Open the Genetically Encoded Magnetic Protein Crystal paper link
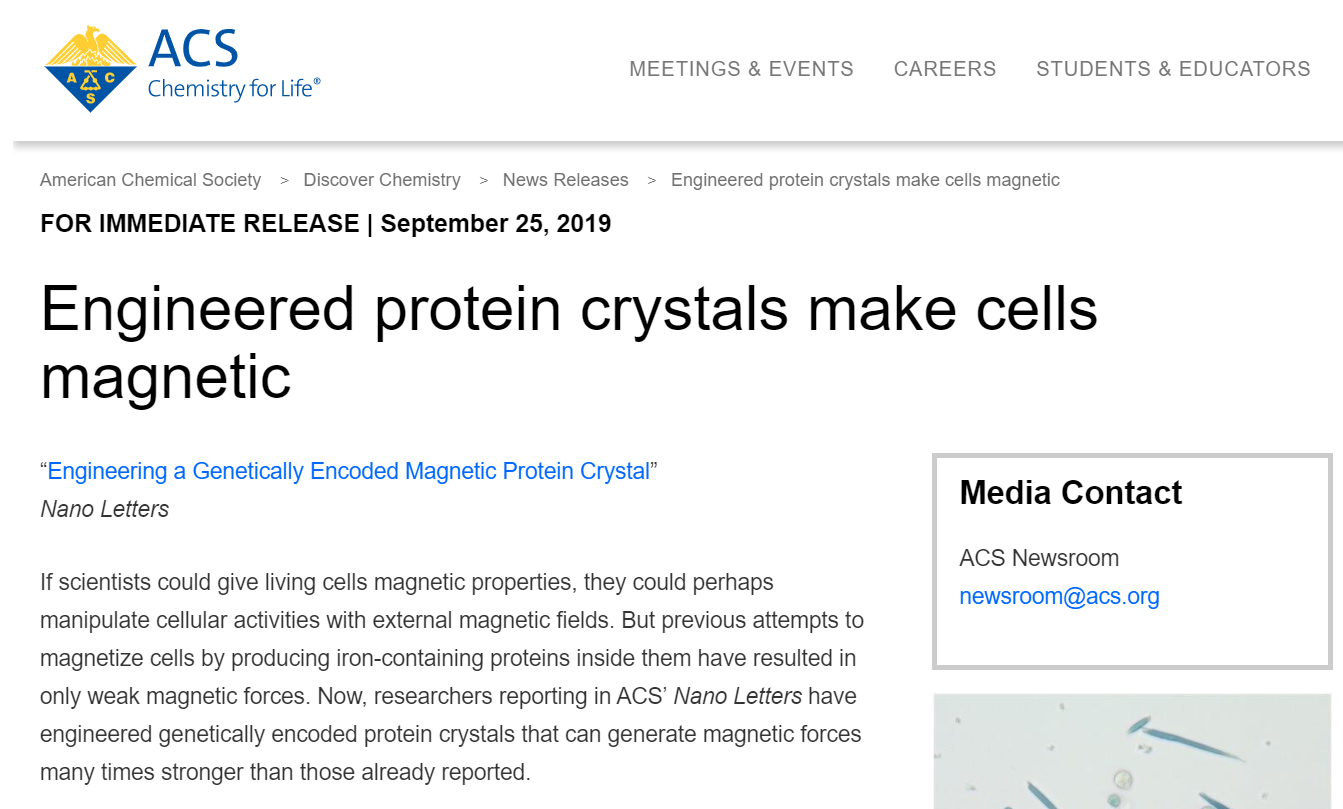 pos(349,471)
